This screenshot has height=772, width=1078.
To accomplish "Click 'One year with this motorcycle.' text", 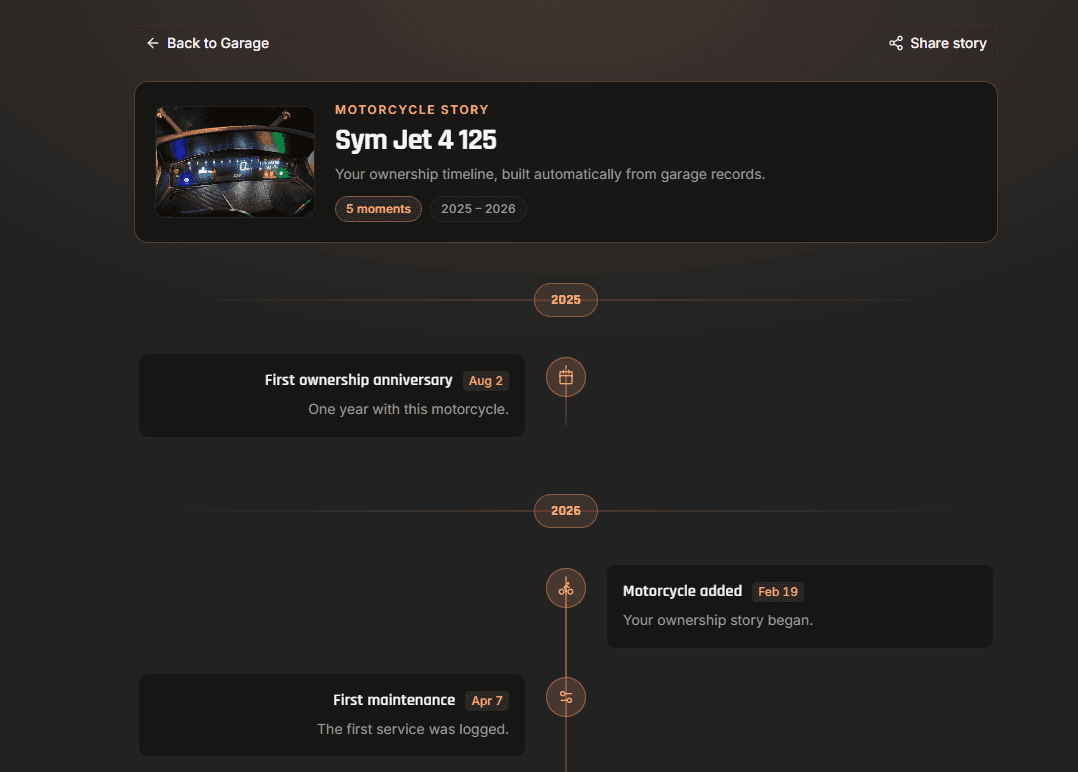I will [408, 409].
